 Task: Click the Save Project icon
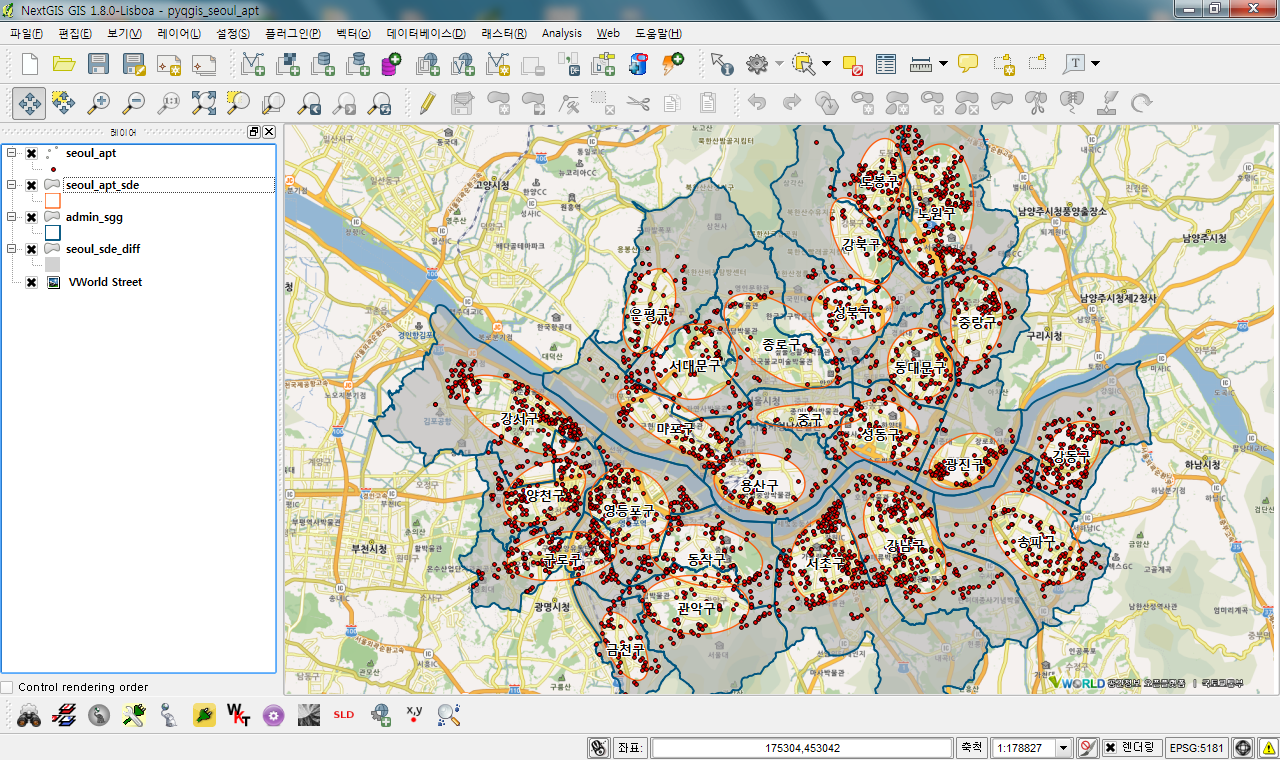coord(98,64)
